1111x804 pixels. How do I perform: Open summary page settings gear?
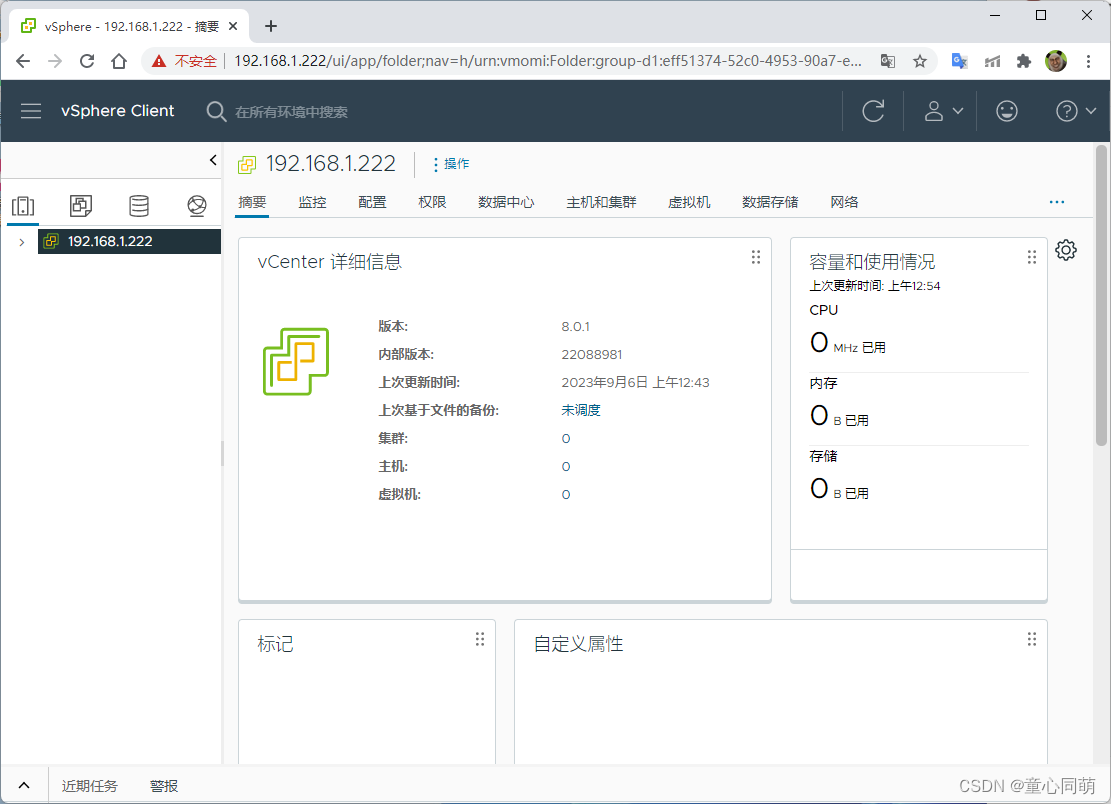coord(1066,250)
